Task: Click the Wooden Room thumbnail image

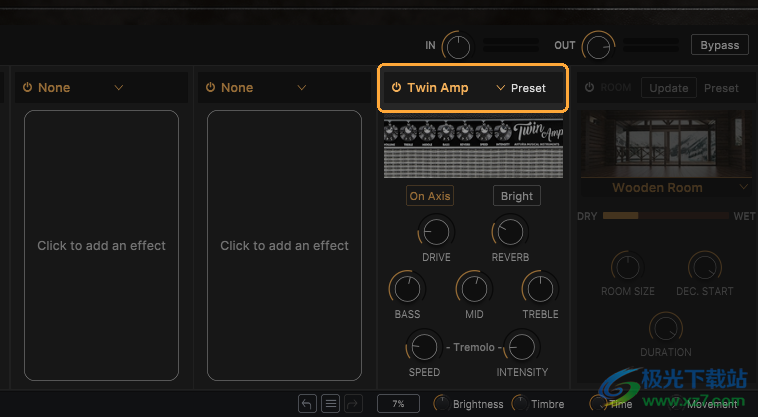Action: [666, 144]
